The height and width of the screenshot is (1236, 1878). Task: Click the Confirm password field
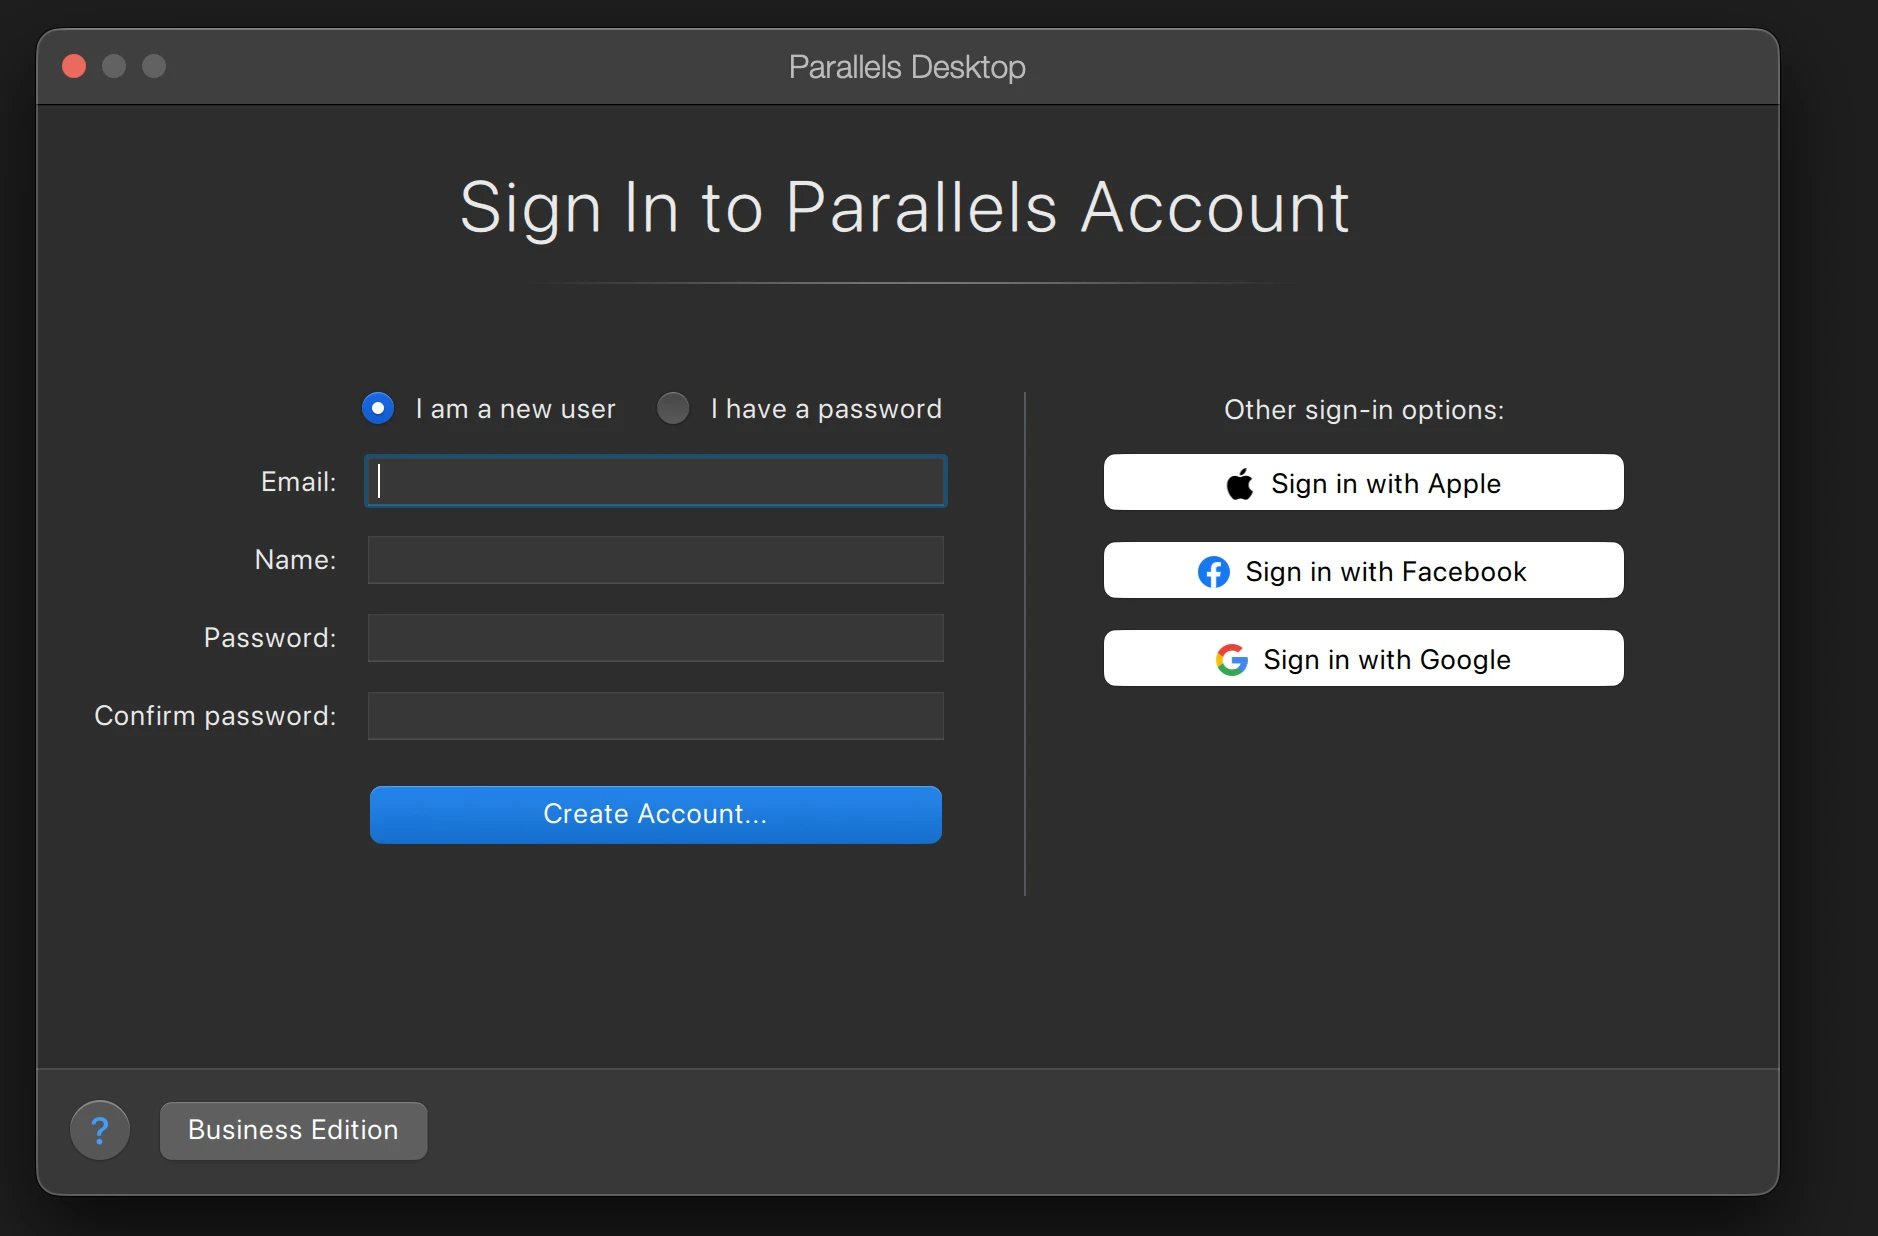coord(656,715)
